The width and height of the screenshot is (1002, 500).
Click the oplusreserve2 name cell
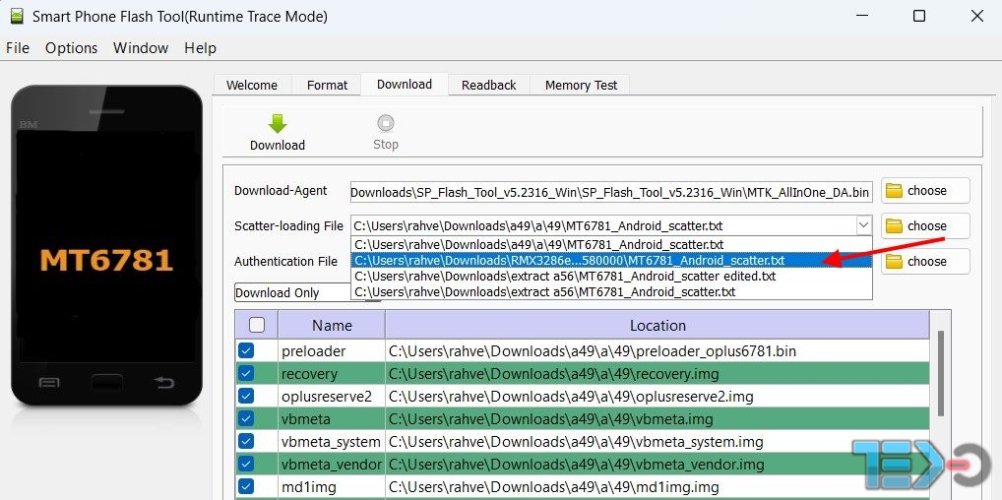[332, 396]
